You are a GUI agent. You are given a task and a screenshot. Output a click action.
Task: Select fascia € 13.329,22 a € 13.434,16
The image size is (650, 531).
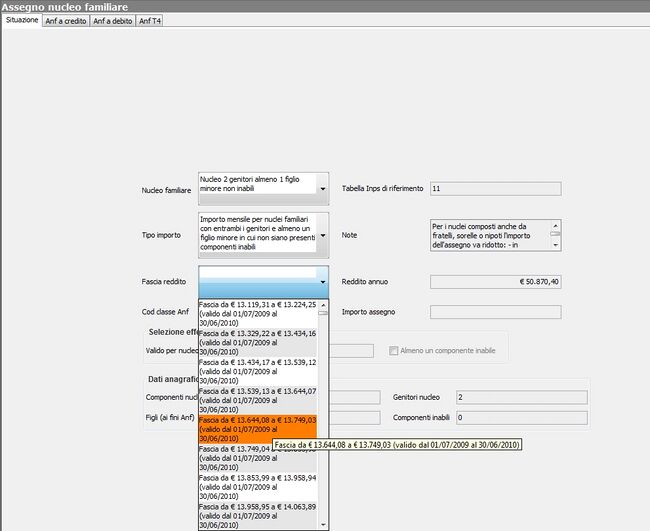pos(257,338)
